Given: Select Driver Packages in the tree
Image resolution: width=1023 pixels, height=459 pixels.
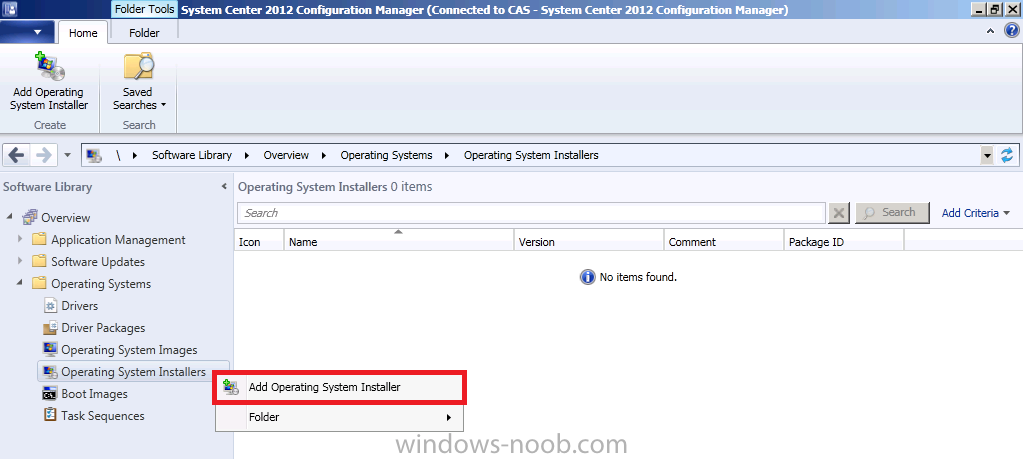Looking at the screenshot, I should point(103,328).
